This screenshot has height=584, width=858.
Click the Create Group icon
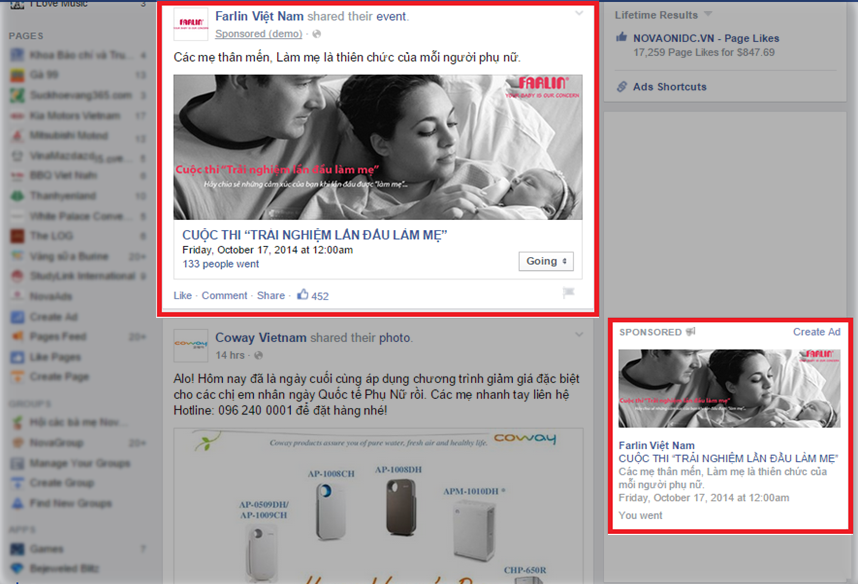pyautogui.click(x=18, y=483)
